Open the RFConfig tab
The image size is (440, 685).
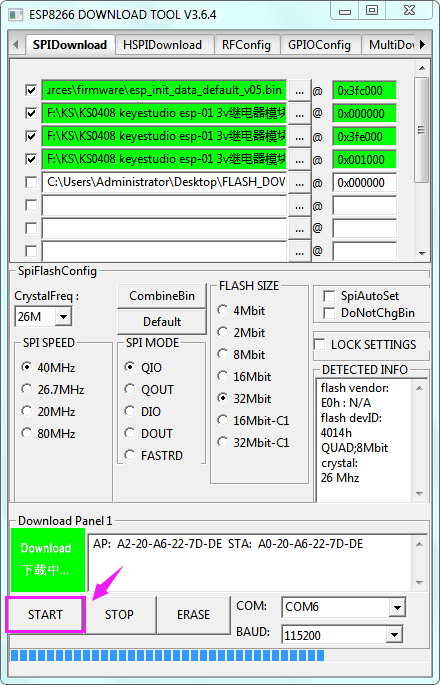click(246, 45)
